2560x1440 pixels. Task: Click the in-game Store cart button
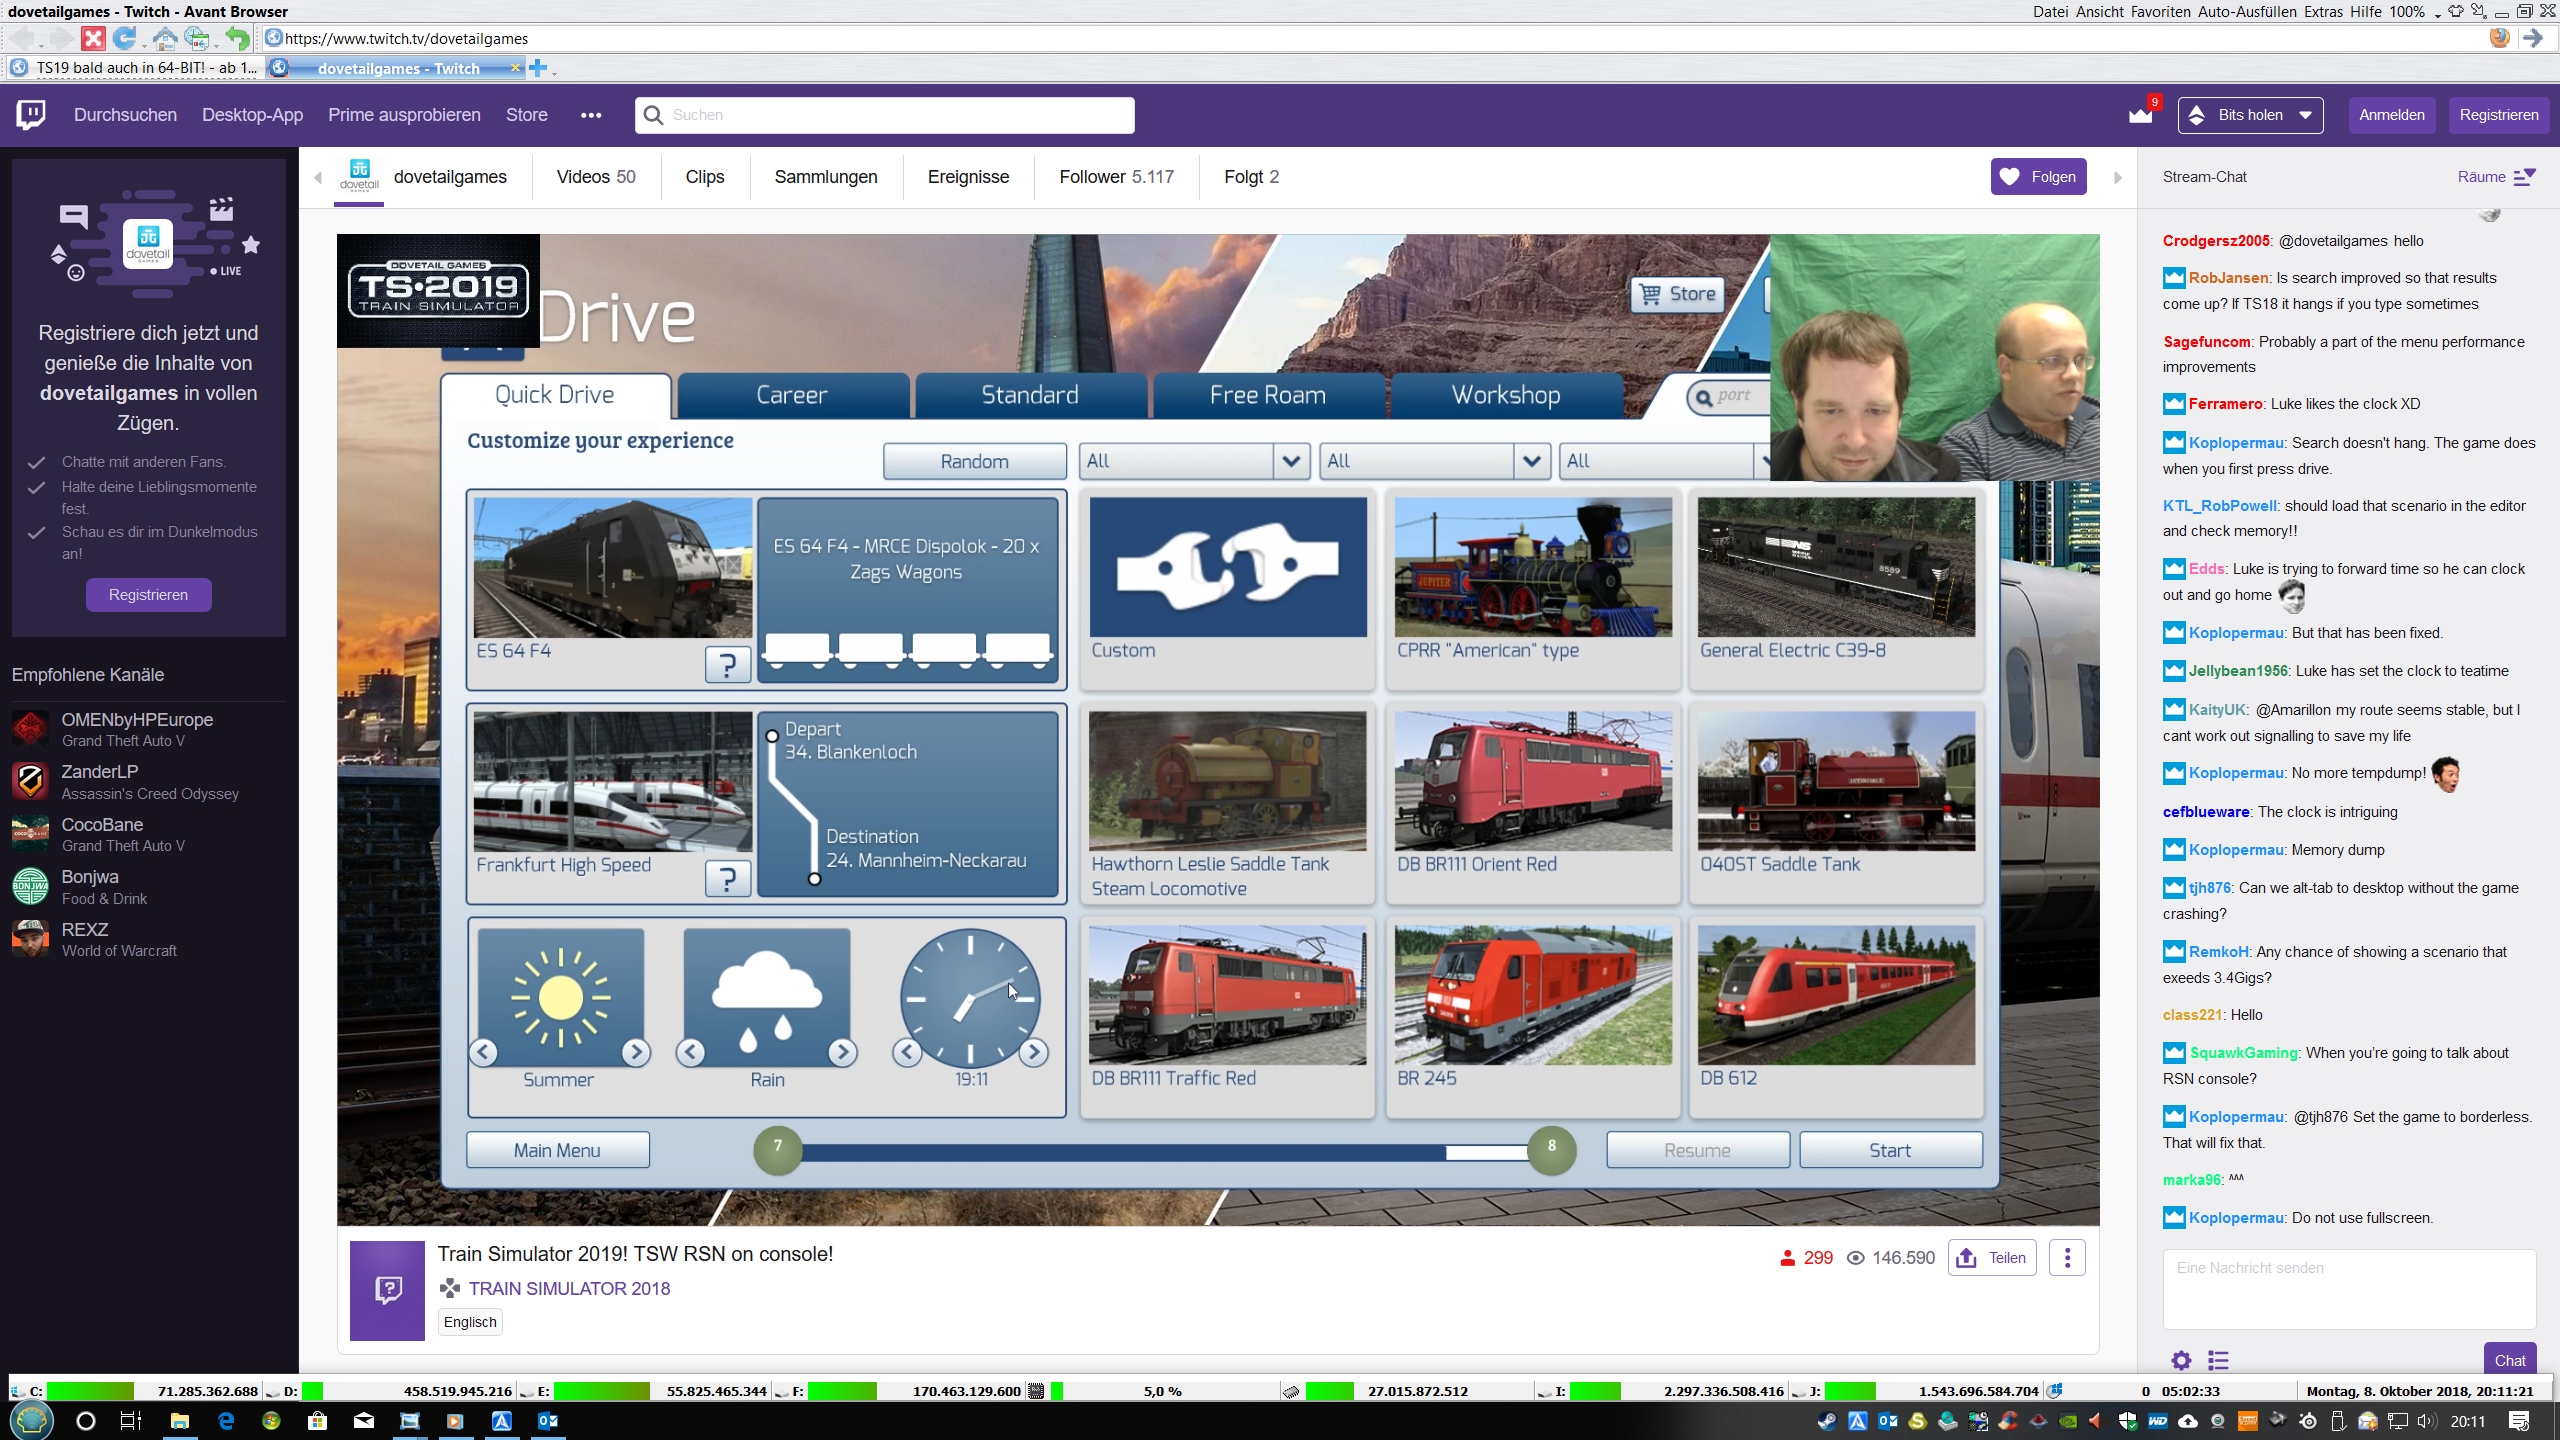1678,294
